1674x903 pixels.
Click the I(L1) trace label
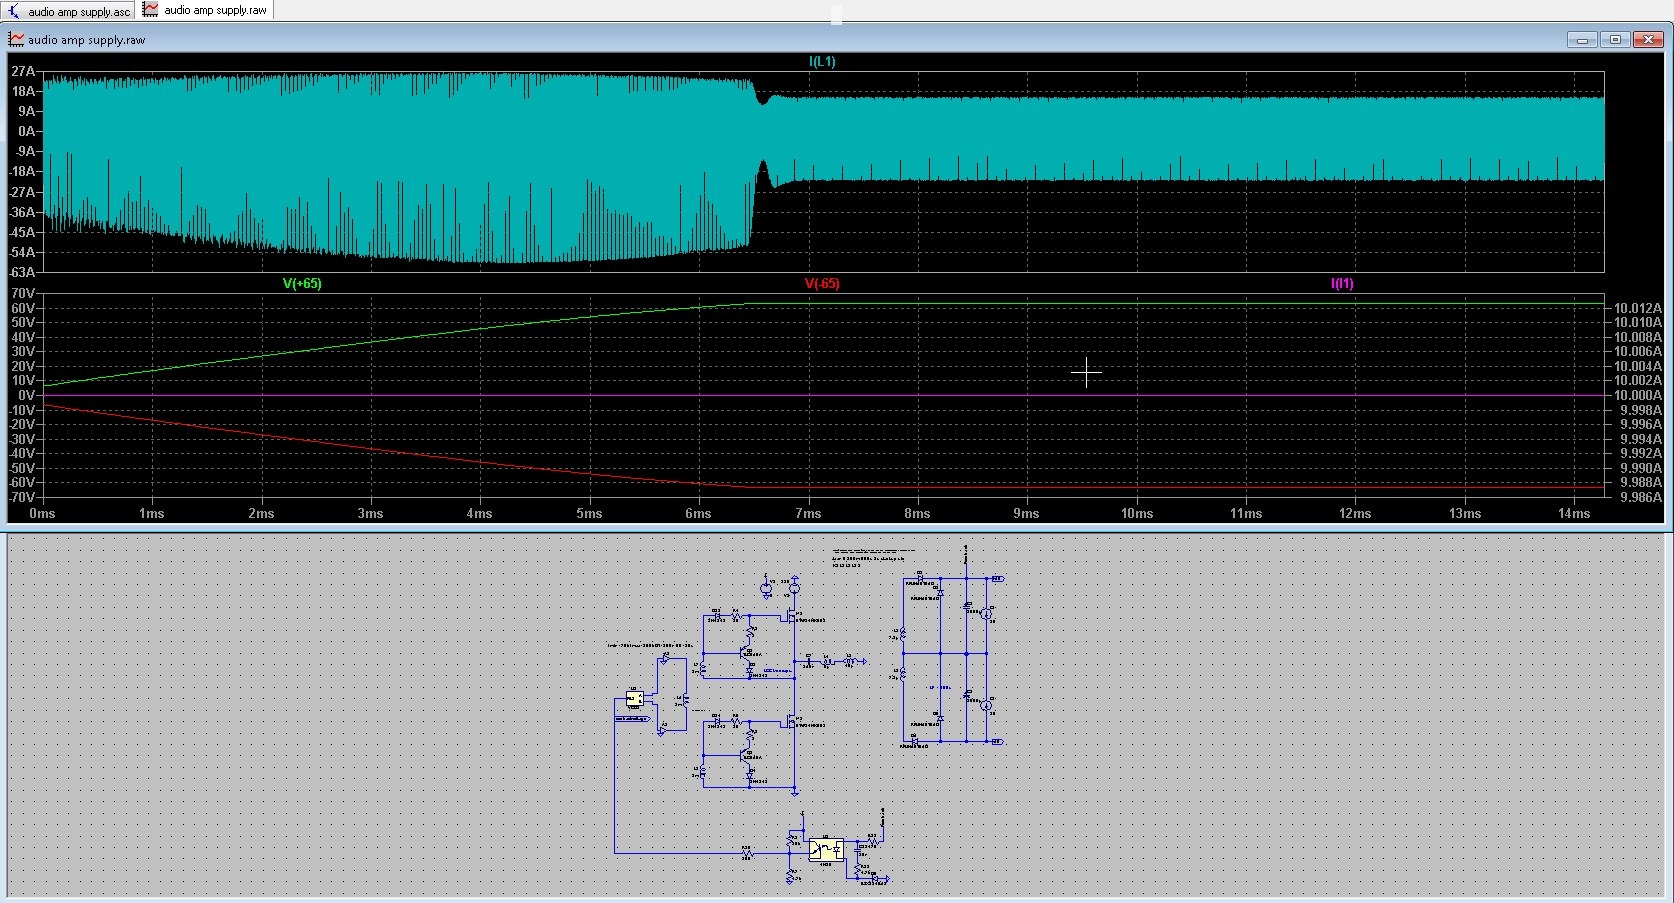tap(822, 62)
